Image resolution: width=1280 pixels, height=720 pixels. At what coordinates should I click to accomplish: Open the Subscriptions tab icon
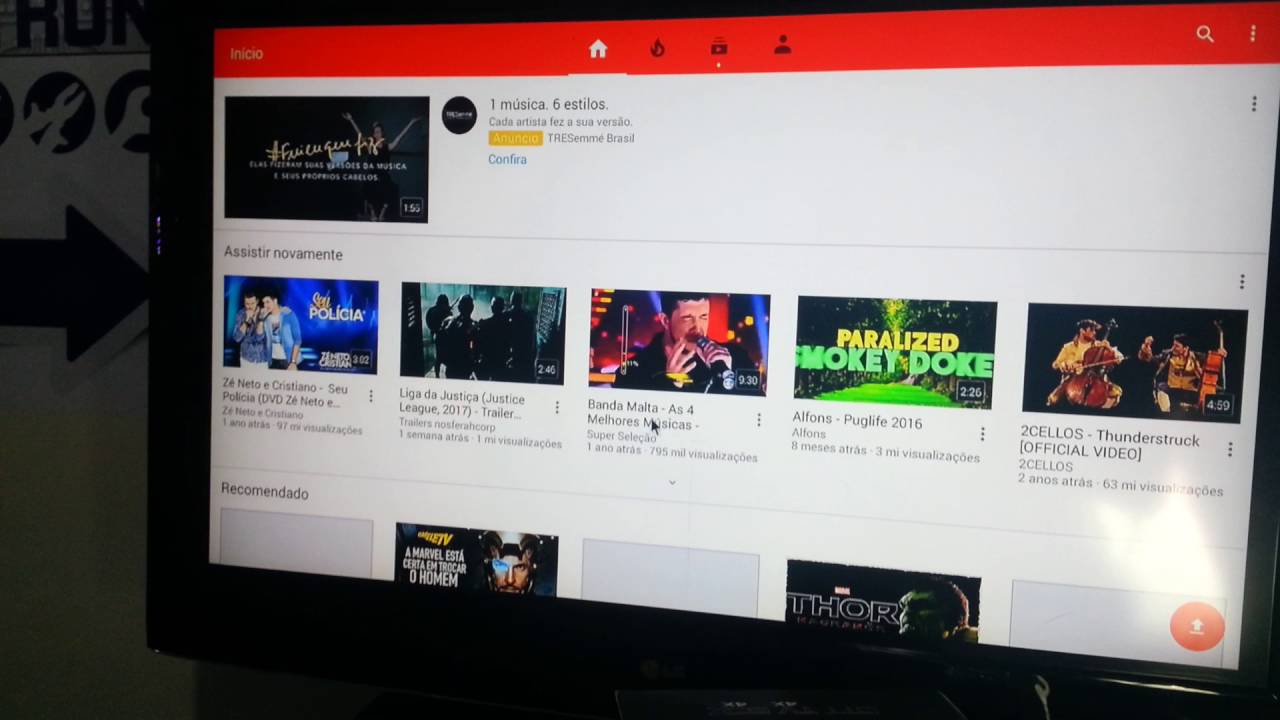[x=718, y=47]
